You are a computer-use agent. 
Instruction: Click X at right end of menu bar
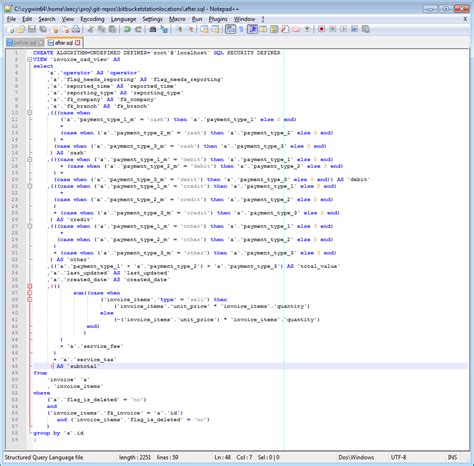pyautogui.click(x=465, y=19)
